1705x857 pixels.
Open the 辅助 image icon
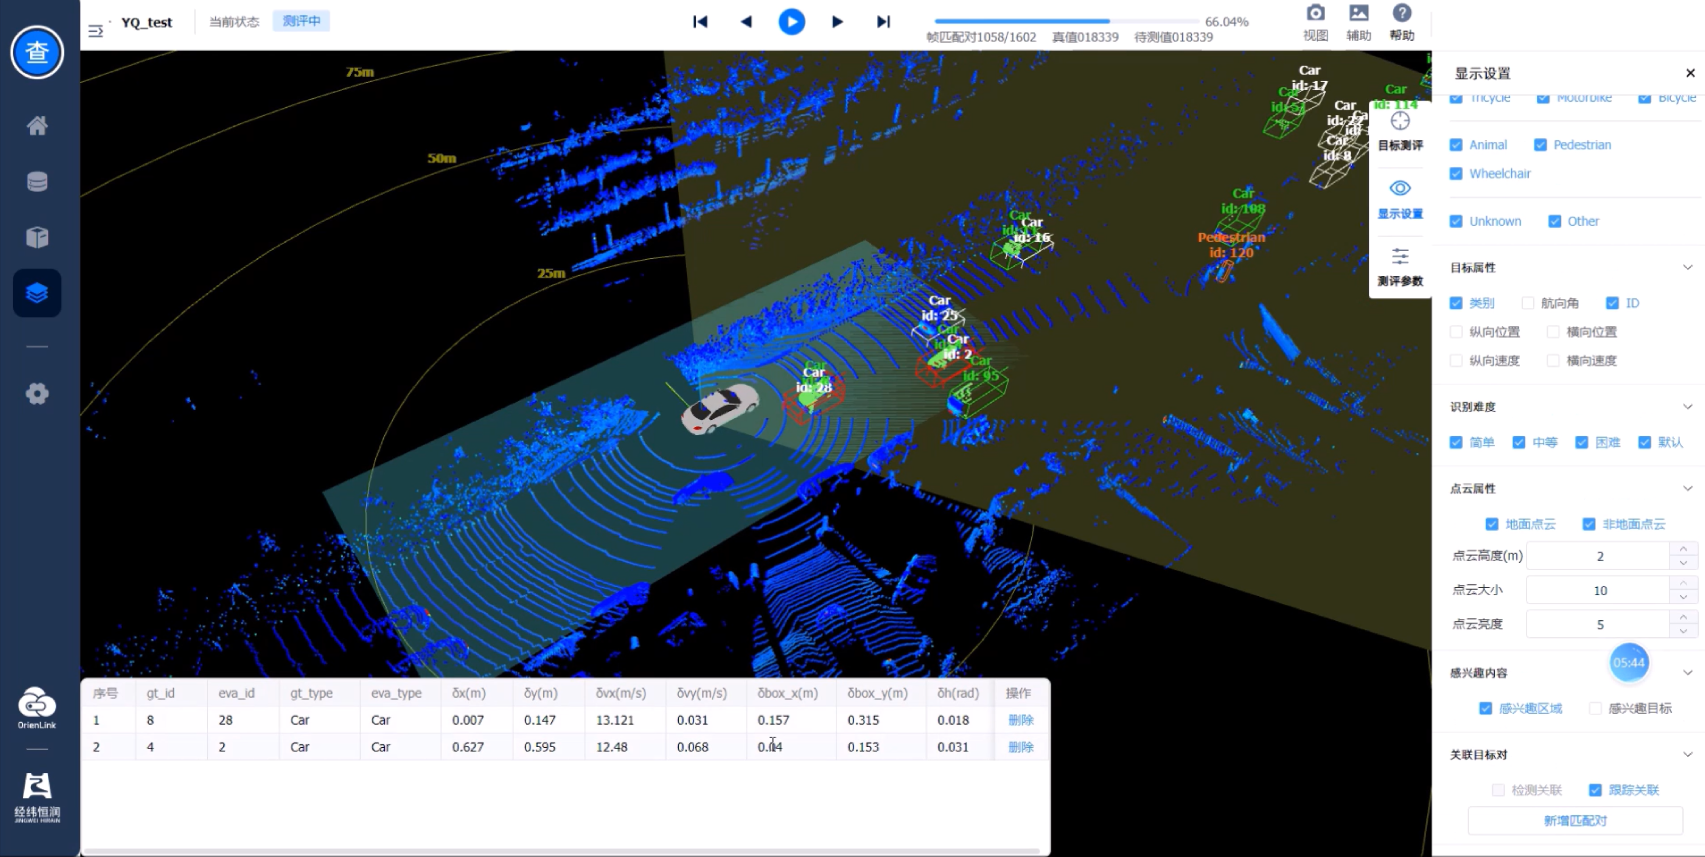pos(1358,14)
